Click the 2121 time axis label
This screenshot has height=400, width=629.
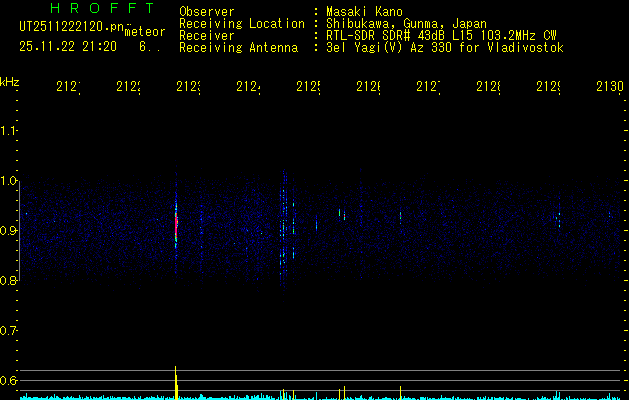(x=68, y=87)
